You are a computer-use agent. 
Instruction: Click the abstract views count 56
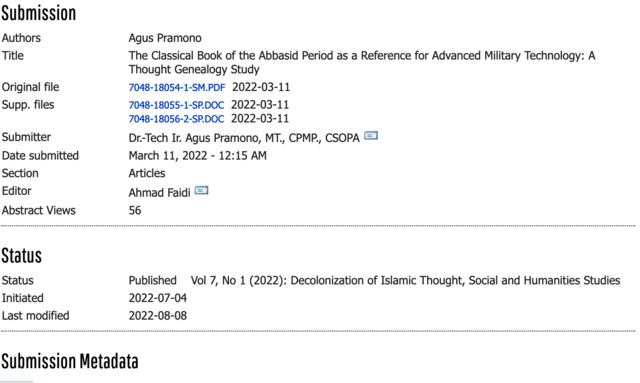[x=135, y=211]
